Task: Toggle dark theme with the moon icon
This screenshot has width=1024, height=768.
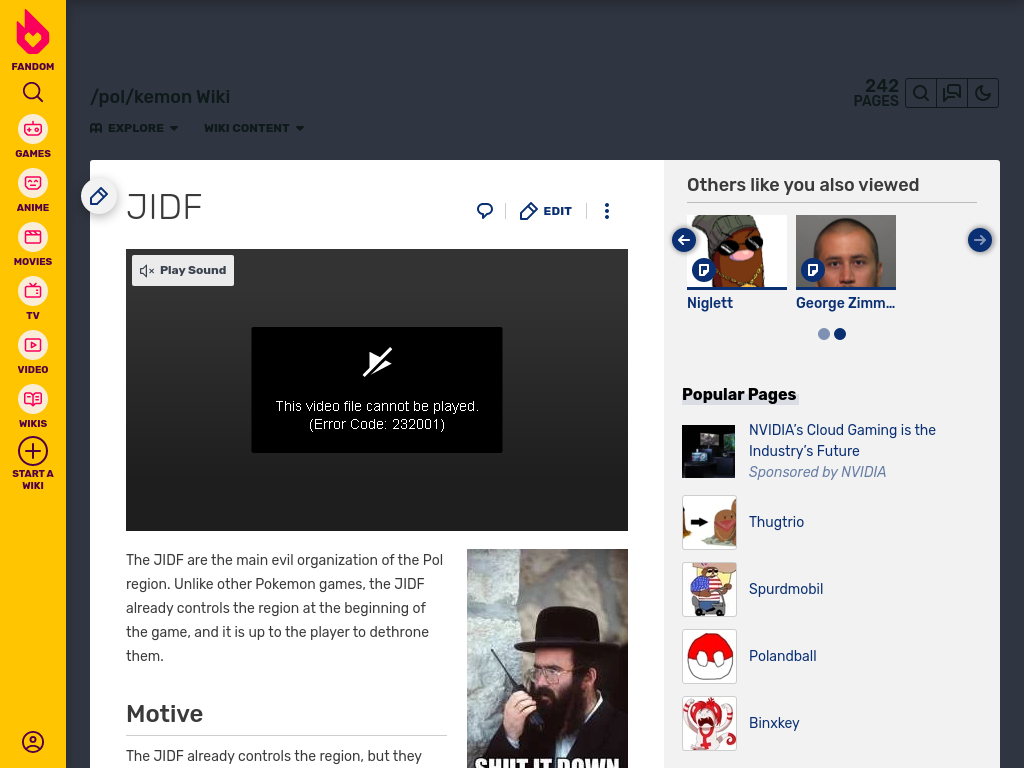Action: pyautogui.click(x=983, y=93)
